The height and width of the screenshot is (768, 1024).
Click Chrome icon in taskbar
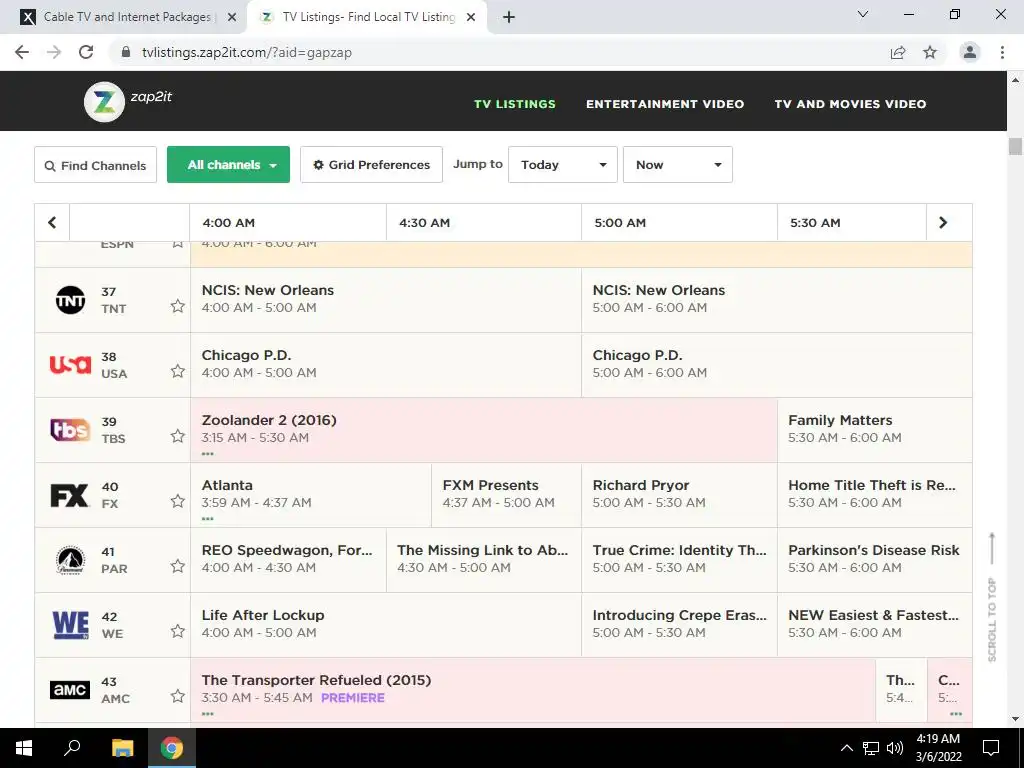[x=172, y=748]
